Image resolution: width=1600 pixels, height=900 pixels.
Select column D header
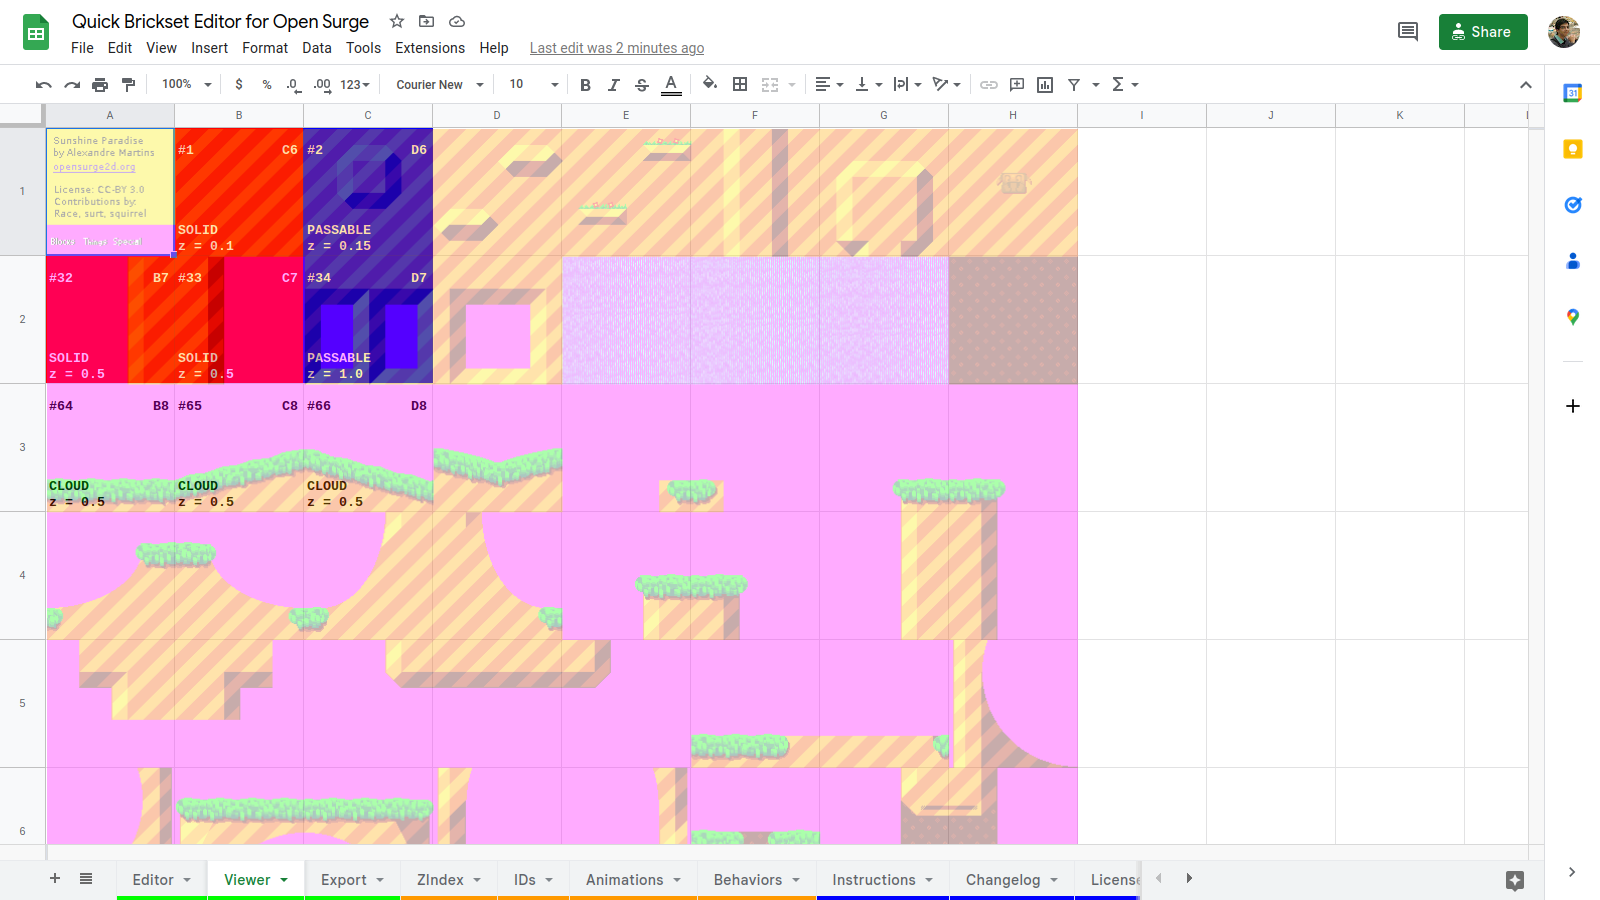point(497,115)
